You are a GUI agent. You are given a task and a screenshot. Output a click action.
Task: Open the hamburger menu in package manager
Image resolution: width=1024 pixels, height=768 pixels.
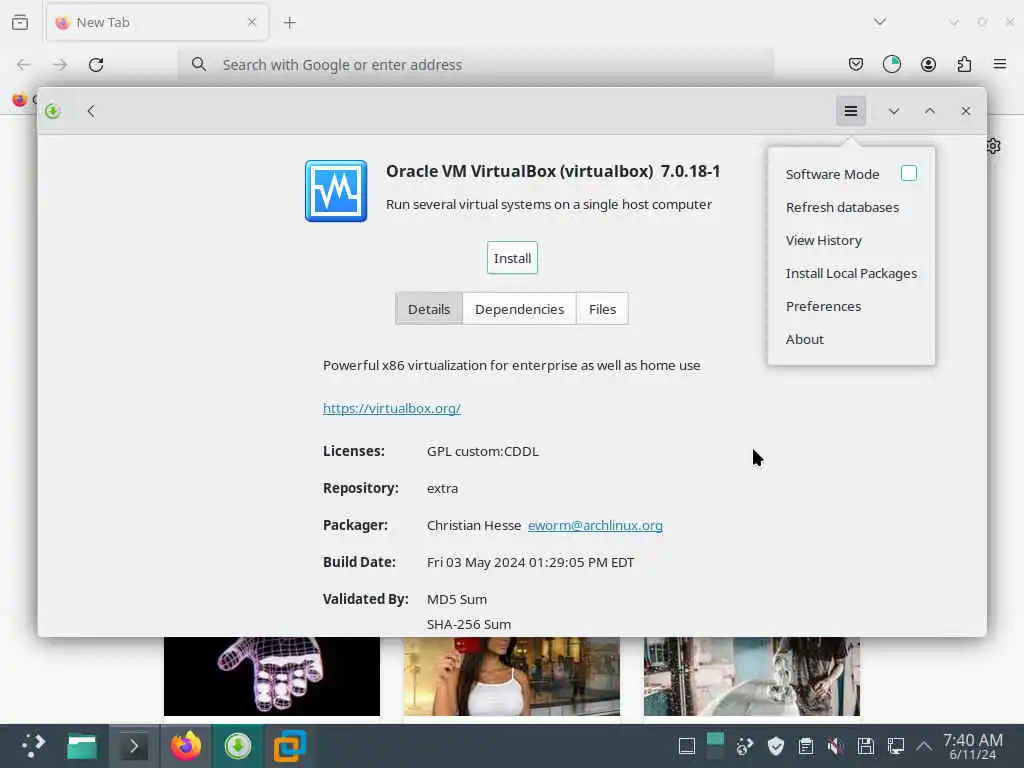click(x=850, y=111)
